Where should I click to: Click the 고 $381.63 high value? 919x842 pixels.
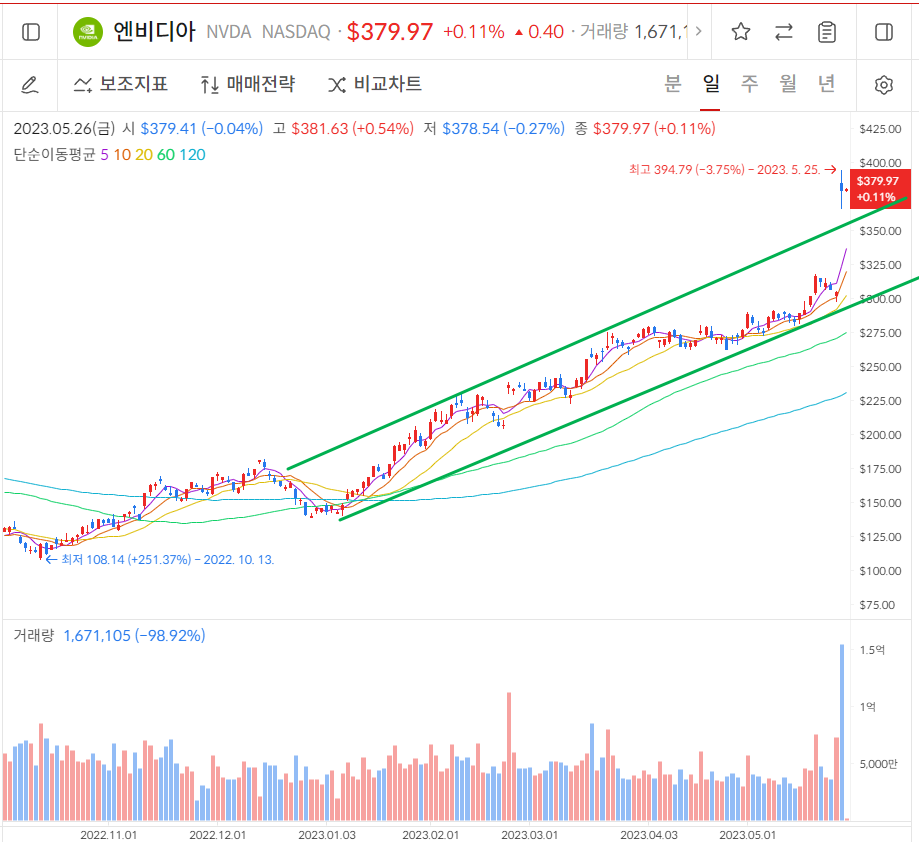pos(343,129)
